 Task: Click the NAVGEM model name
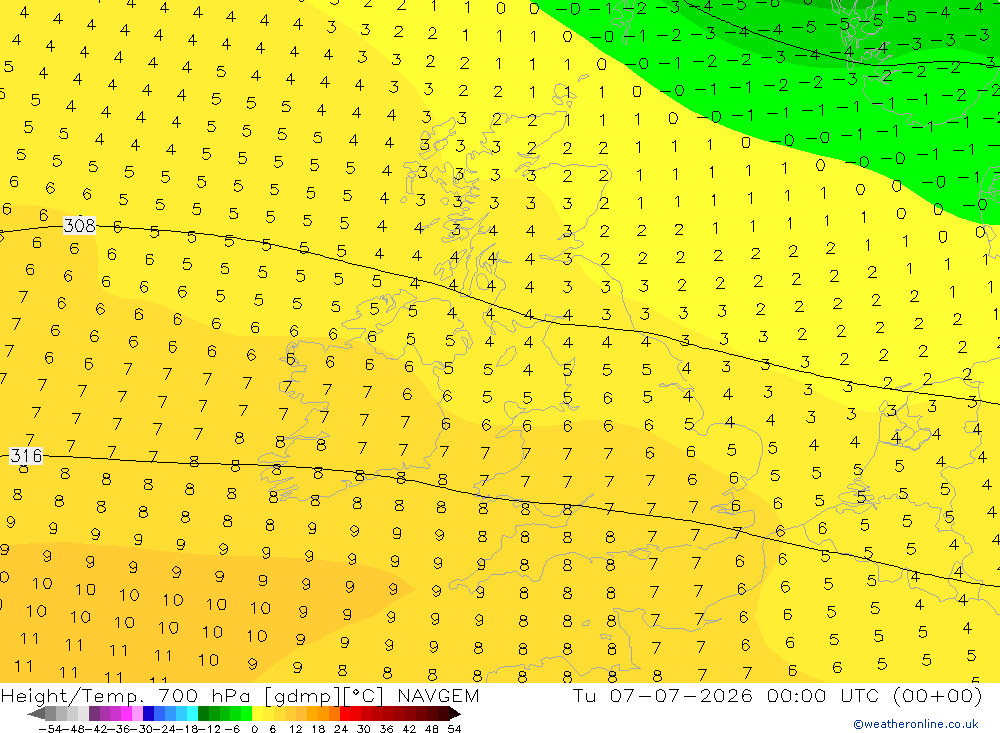(x=438, y=695)
